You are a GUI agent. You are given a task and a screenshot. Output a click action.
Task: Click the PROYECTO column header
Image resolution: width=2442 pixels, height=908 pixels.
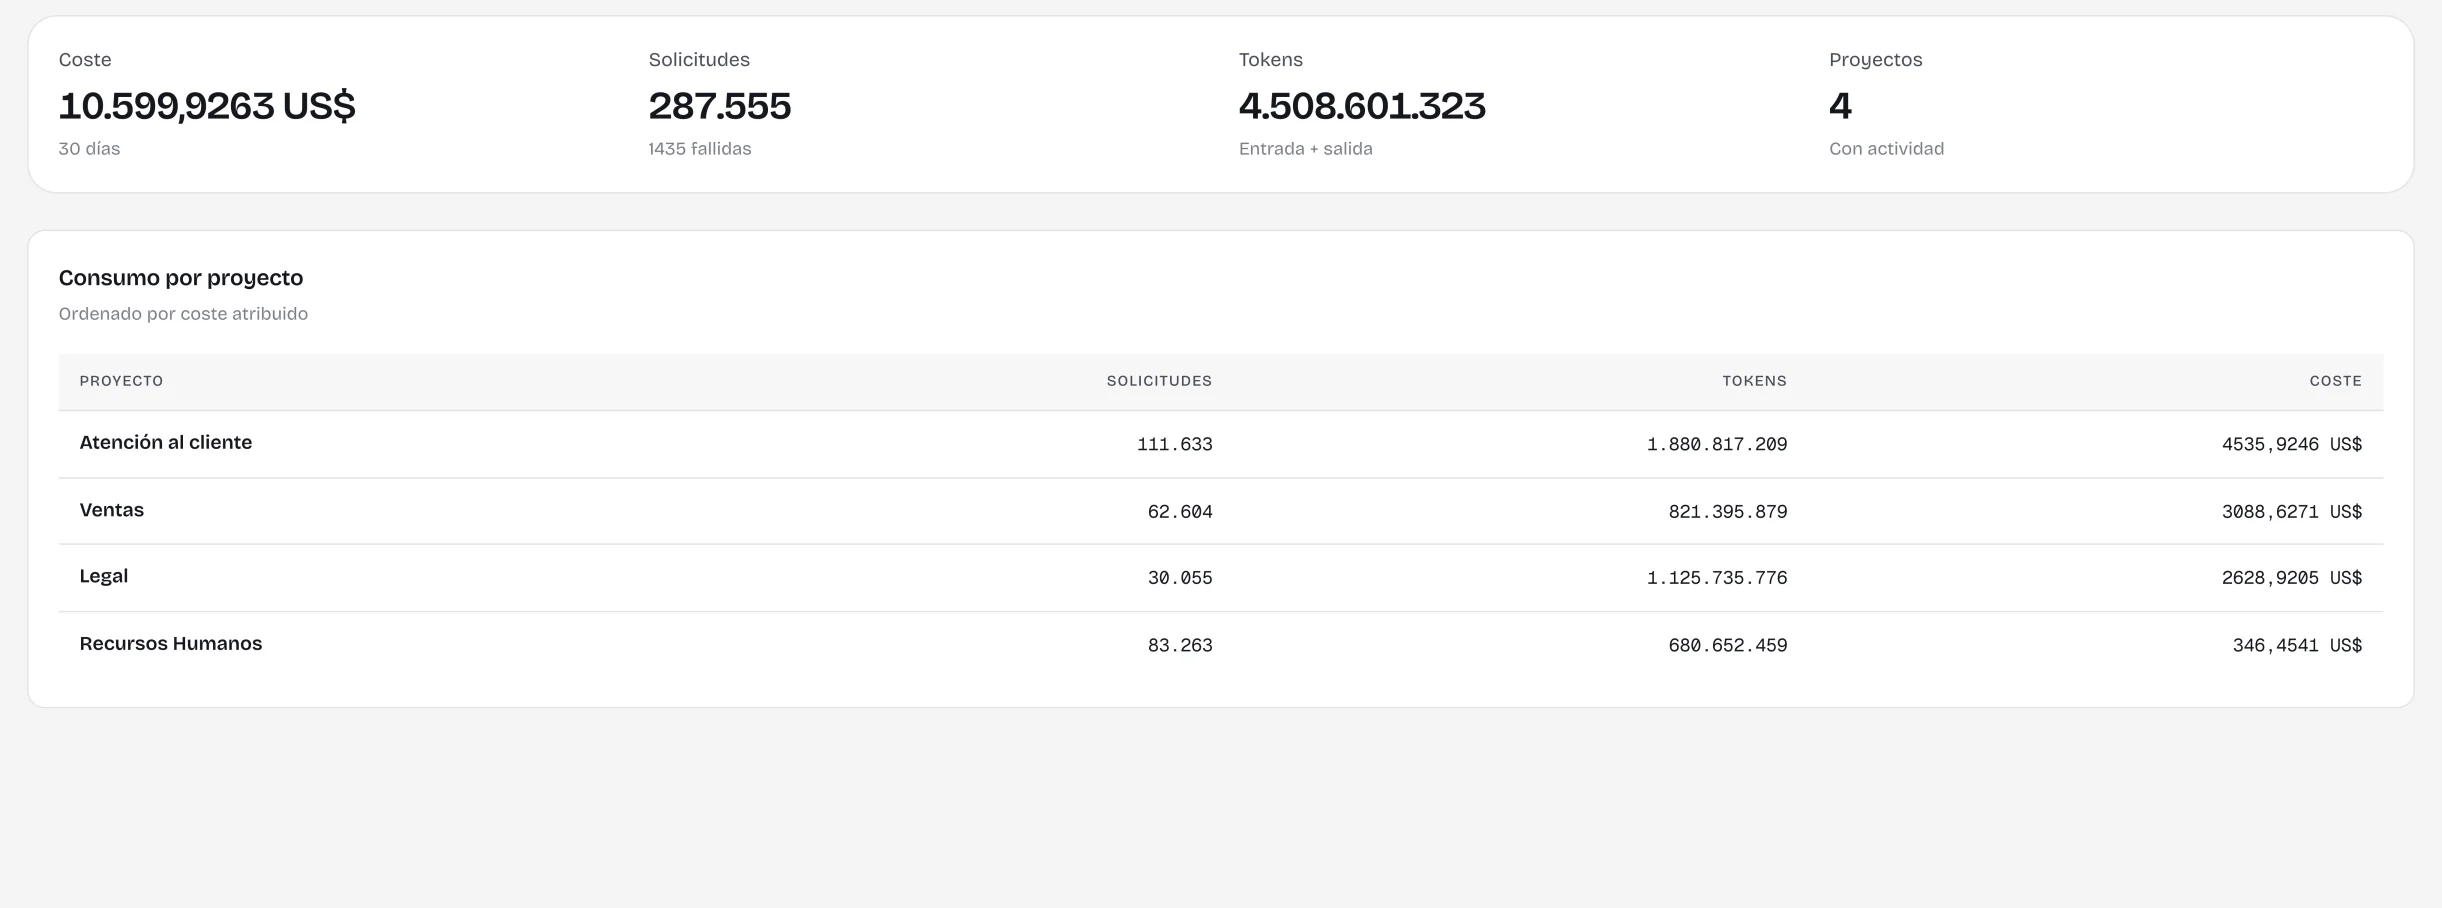click(x=122, y=381)
